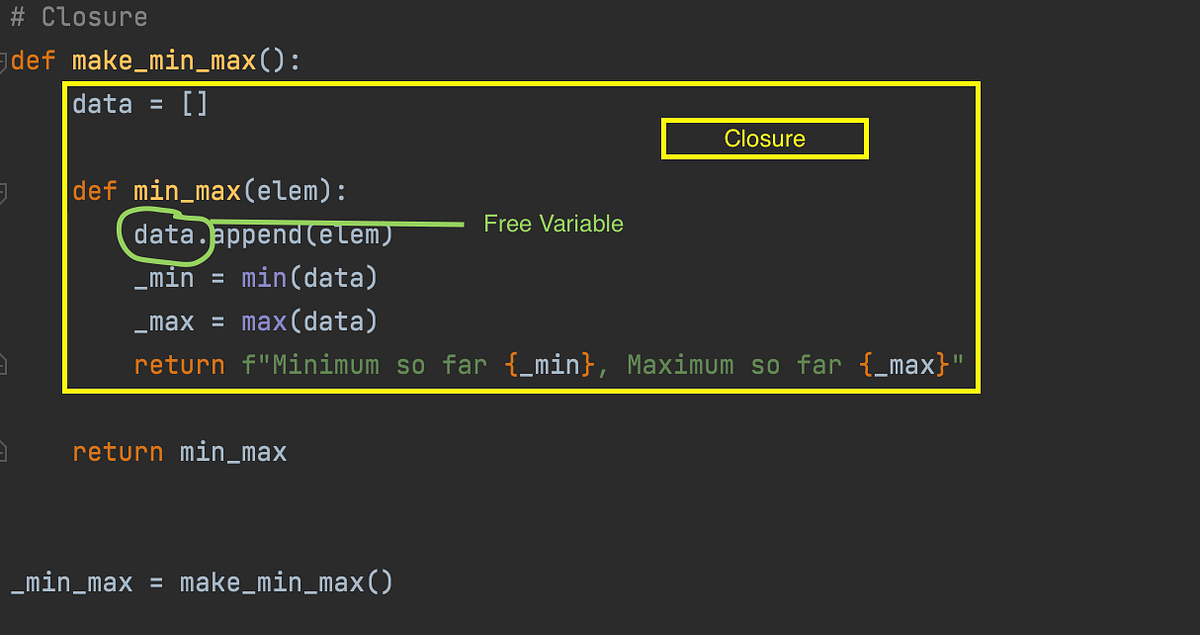Click the max function call in blue

click(x=263, y=321)
